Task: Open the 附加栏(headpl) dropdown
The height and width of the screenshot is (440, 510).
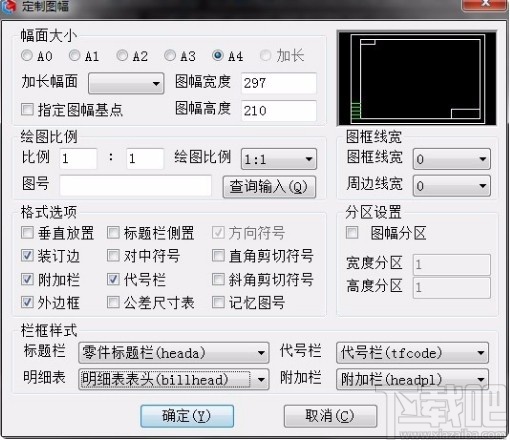Action: [x=412, y=379]
